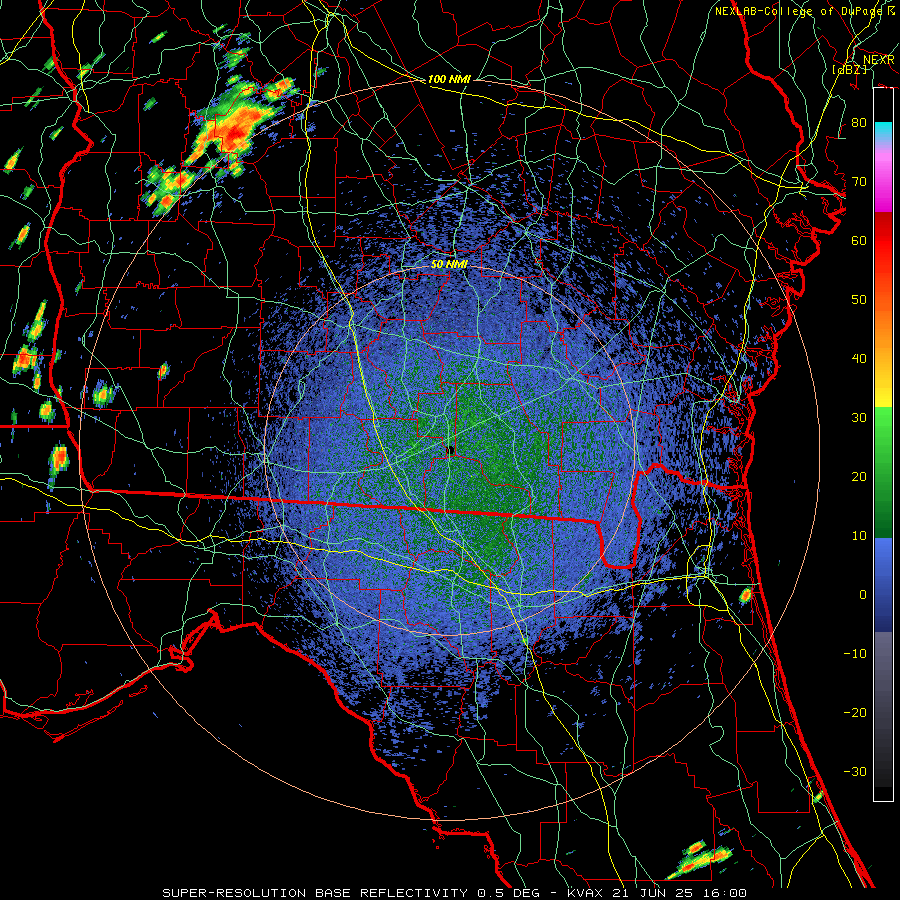Select the 80 value on the dBZ scale
The image size is (900, 900).
pos(859,123)
